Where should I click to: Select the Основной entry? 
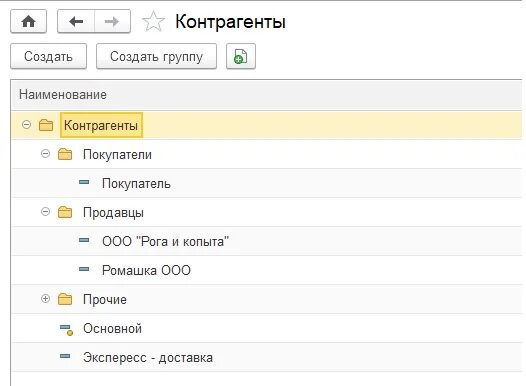[267, 328]
